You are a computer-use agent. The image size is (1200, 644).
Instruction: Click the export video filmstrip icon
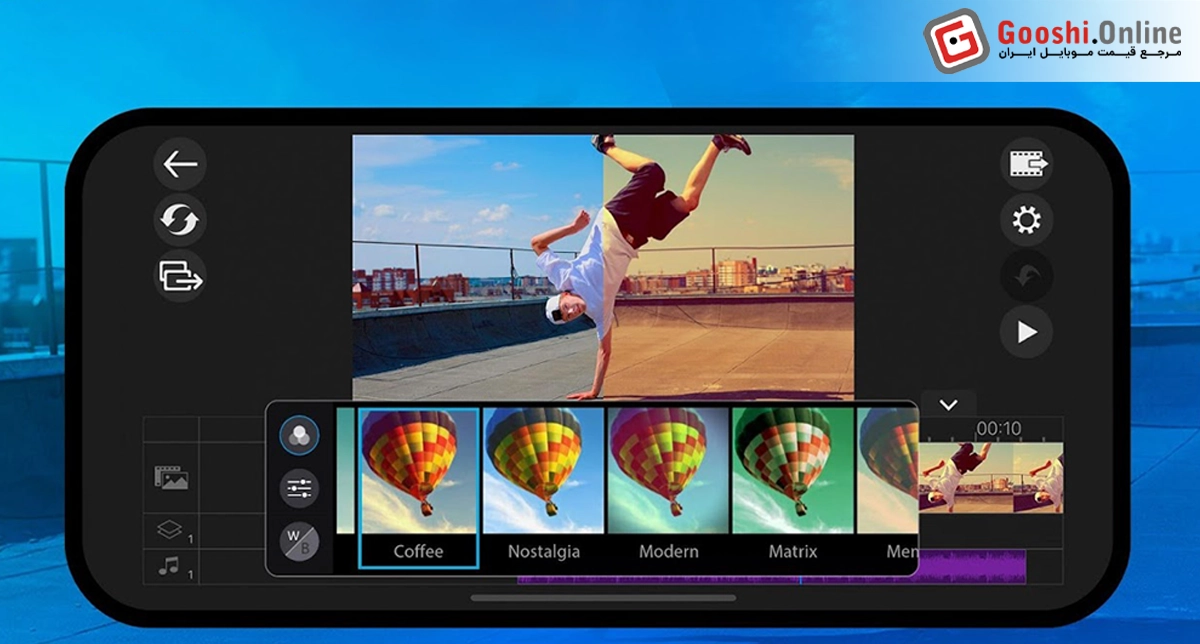click(1027, 164)
